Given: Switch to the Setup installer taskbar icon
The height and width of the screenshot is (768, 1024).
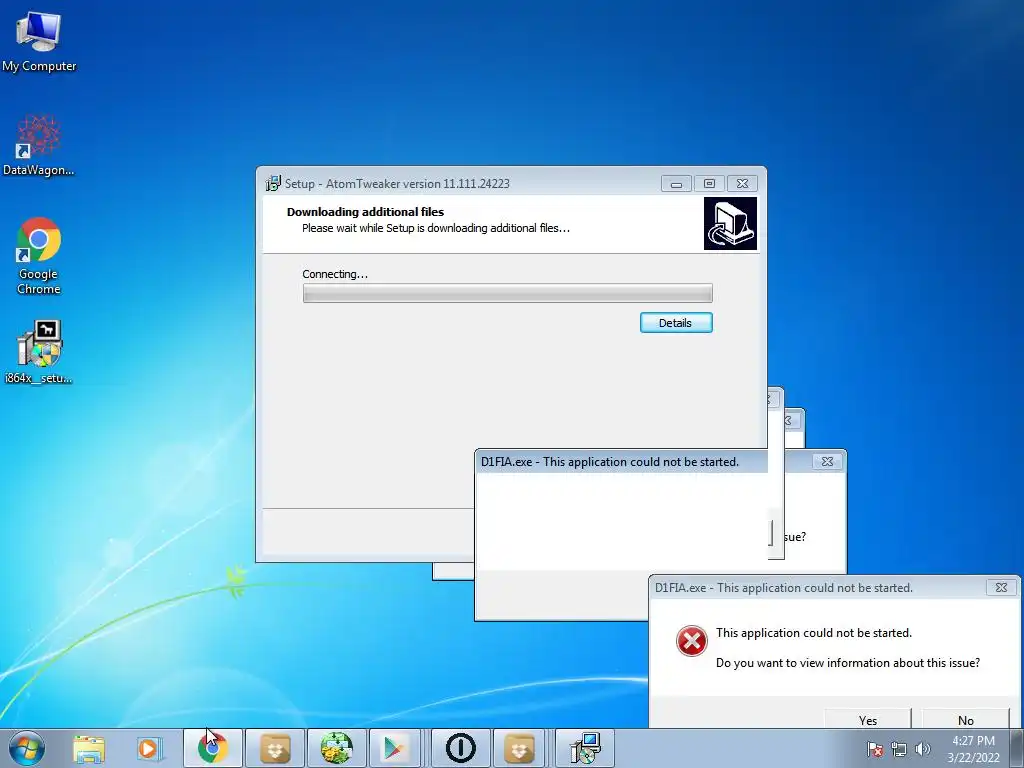Looking at the screenshot, I should pos(584,748).
